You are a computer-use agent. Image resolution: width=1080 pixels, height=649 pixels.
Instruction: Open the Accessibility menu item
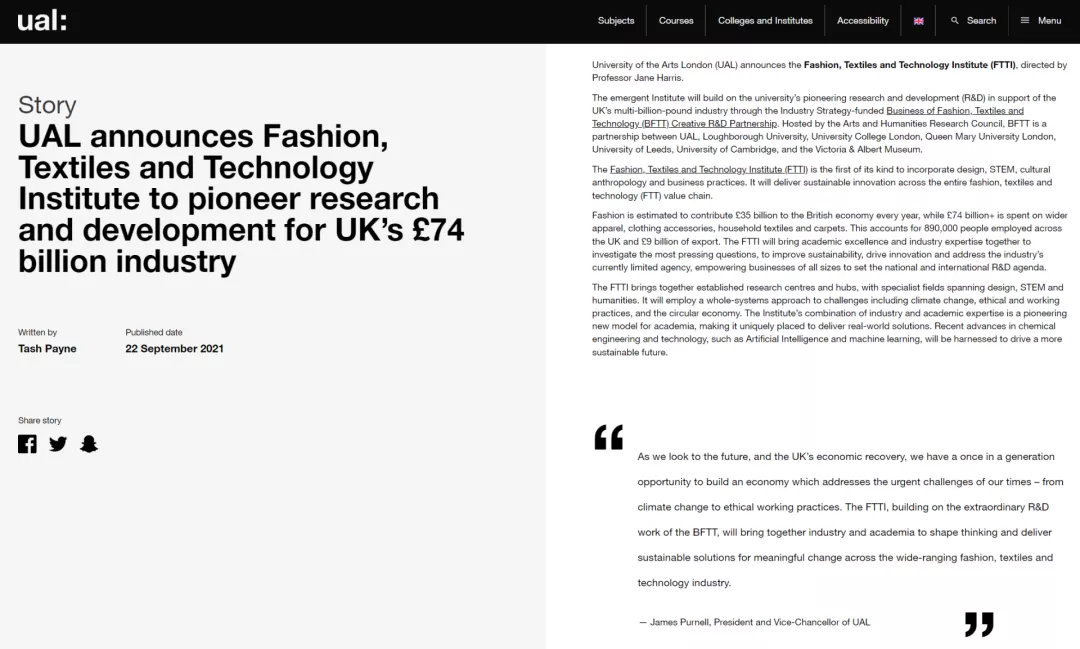[x=862, y=21]
